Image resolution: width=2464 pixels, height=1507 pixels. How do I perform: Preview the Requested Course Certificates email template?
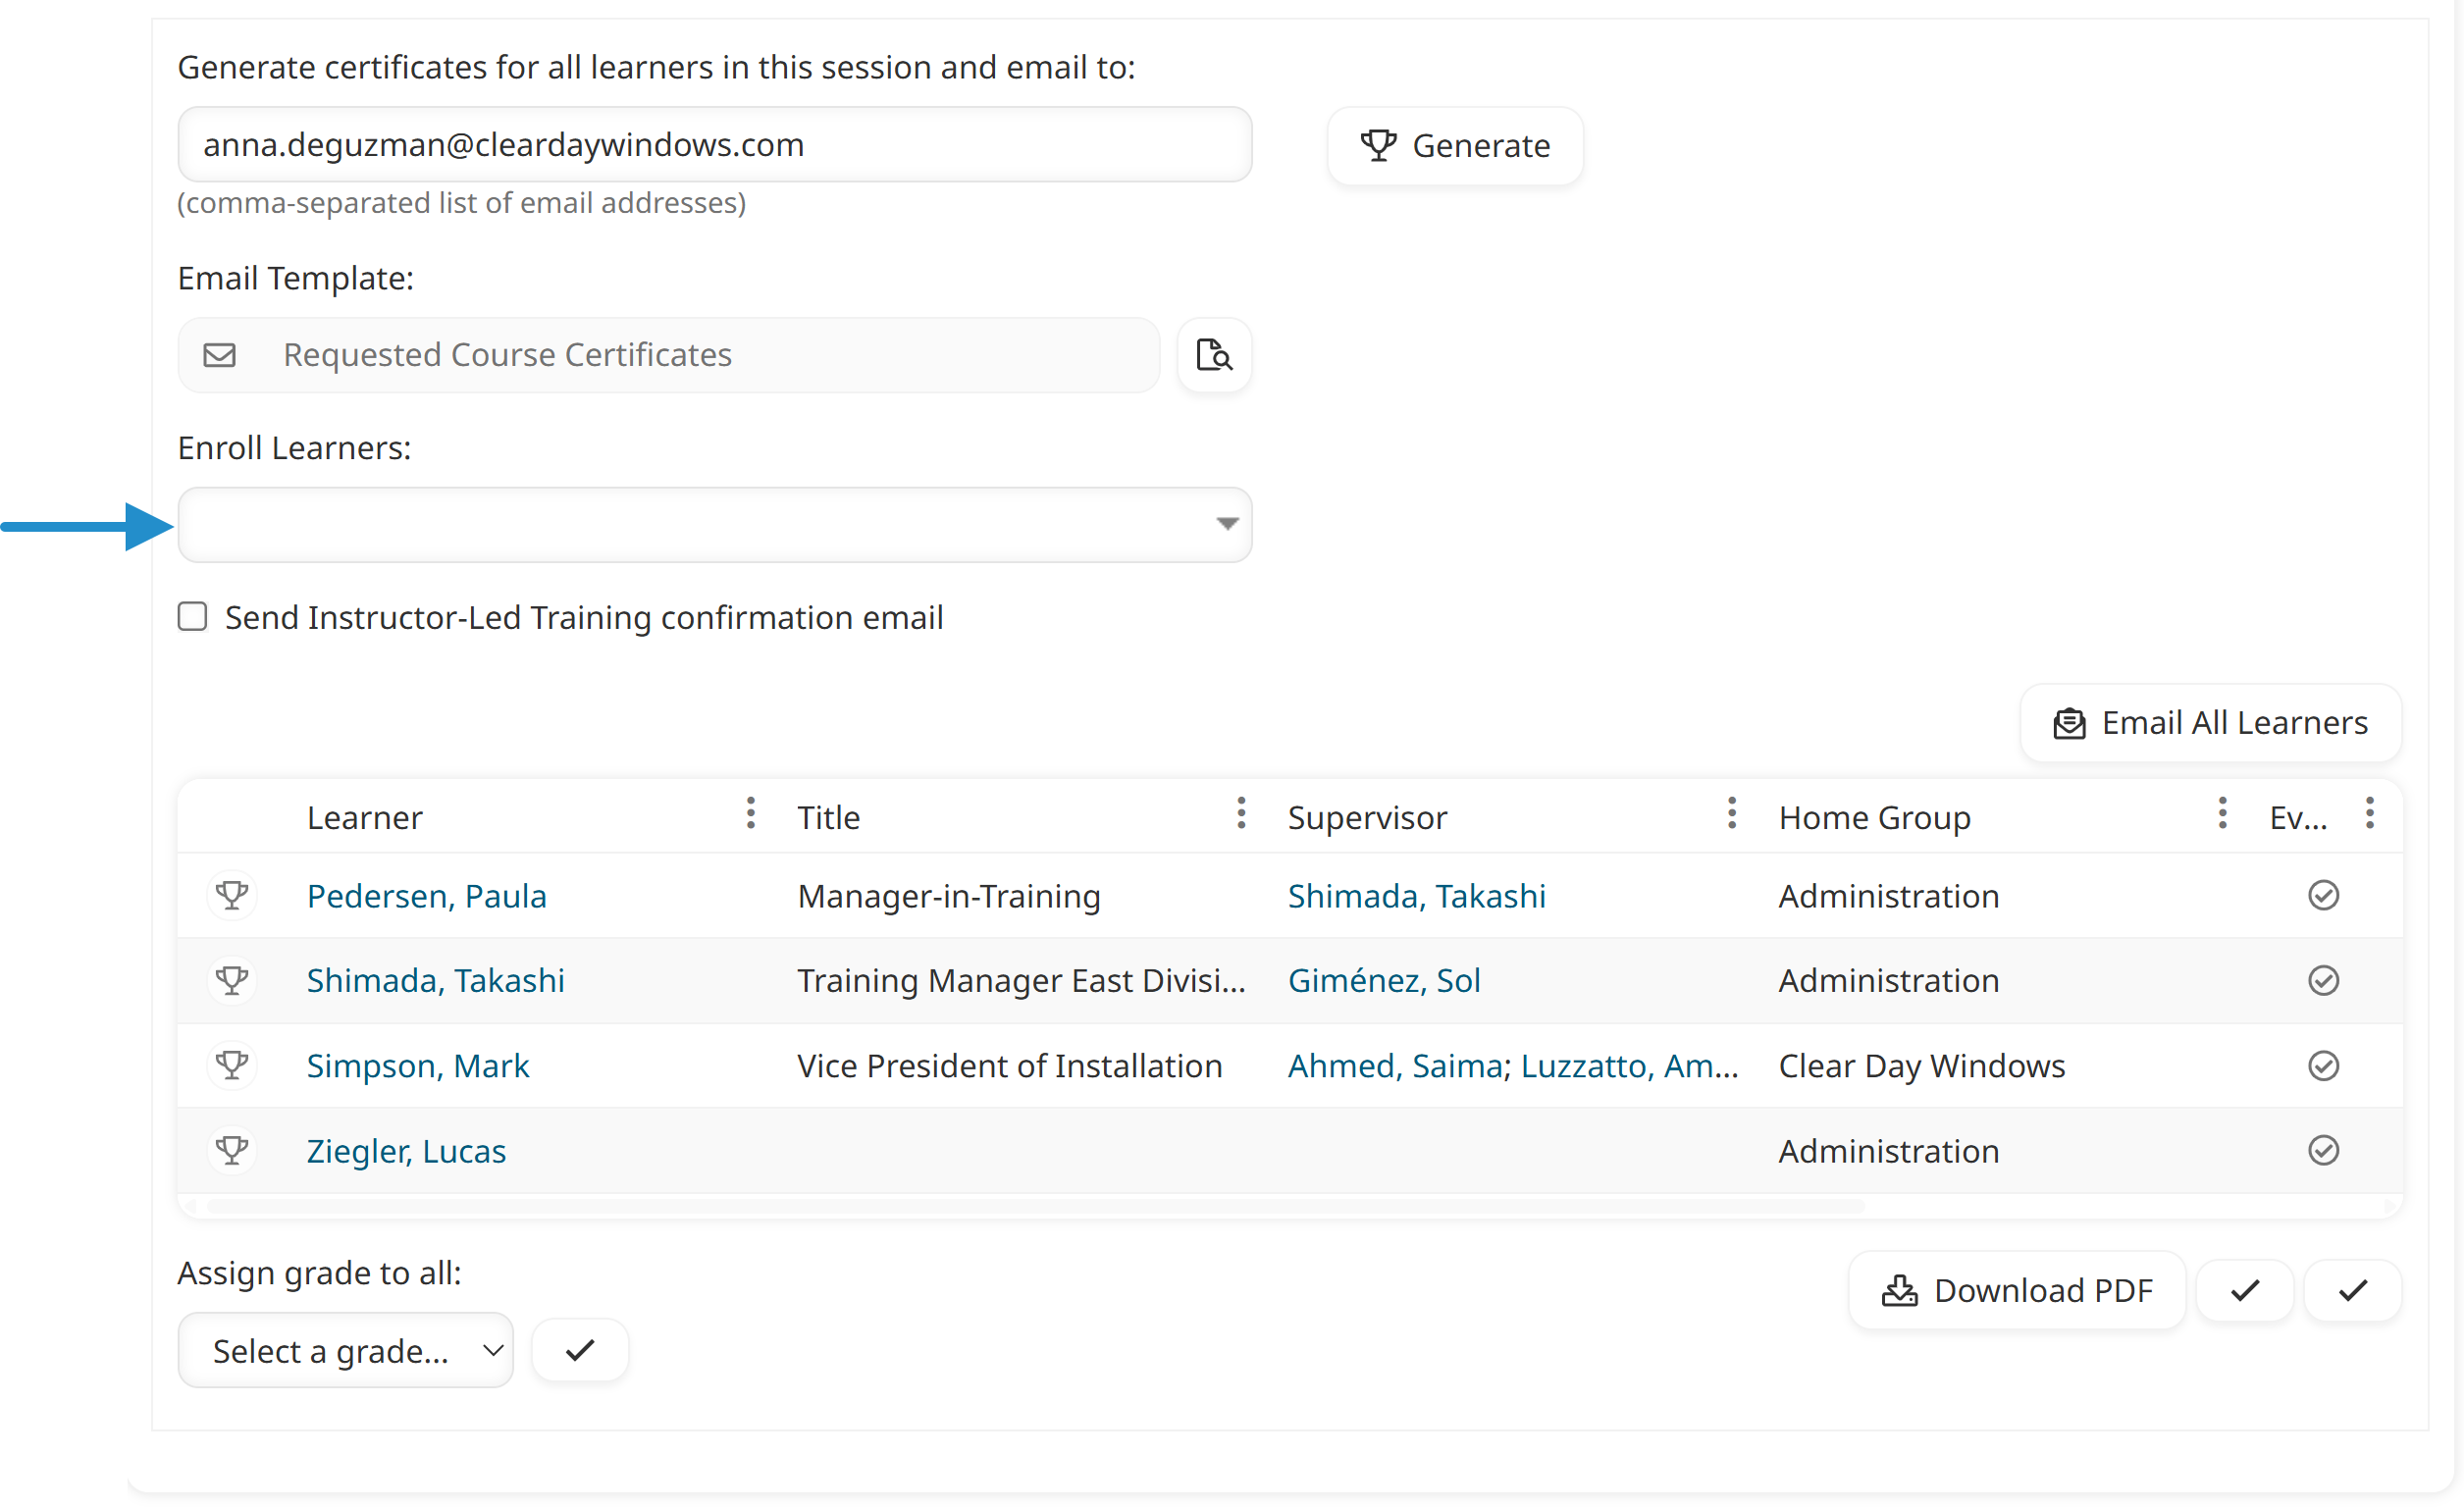coord(1213,355)
